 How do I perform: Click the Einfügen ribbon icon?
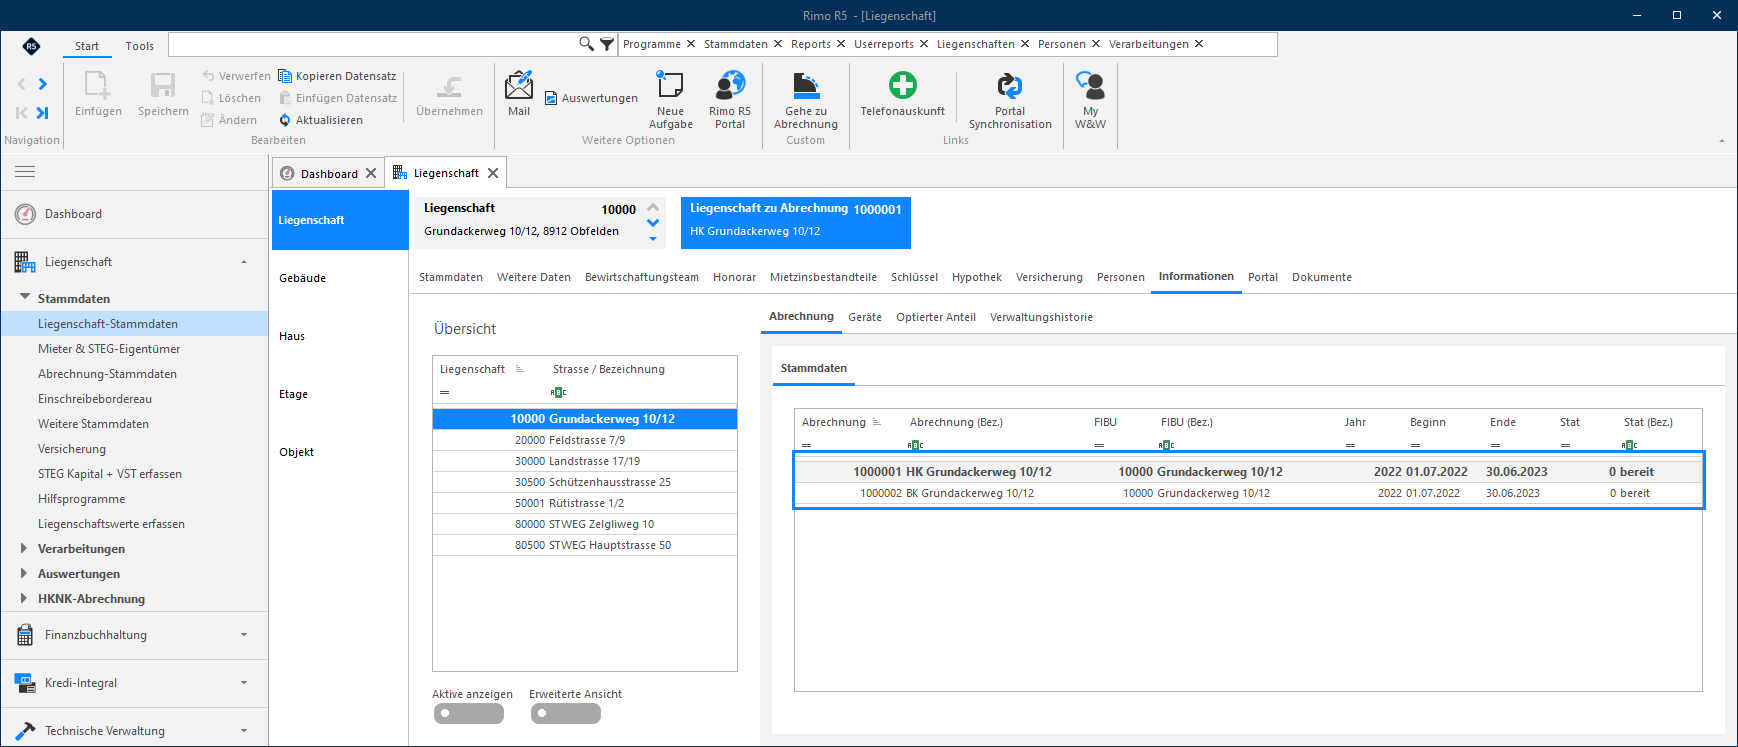pyautogui.click(x=98, y=86)
